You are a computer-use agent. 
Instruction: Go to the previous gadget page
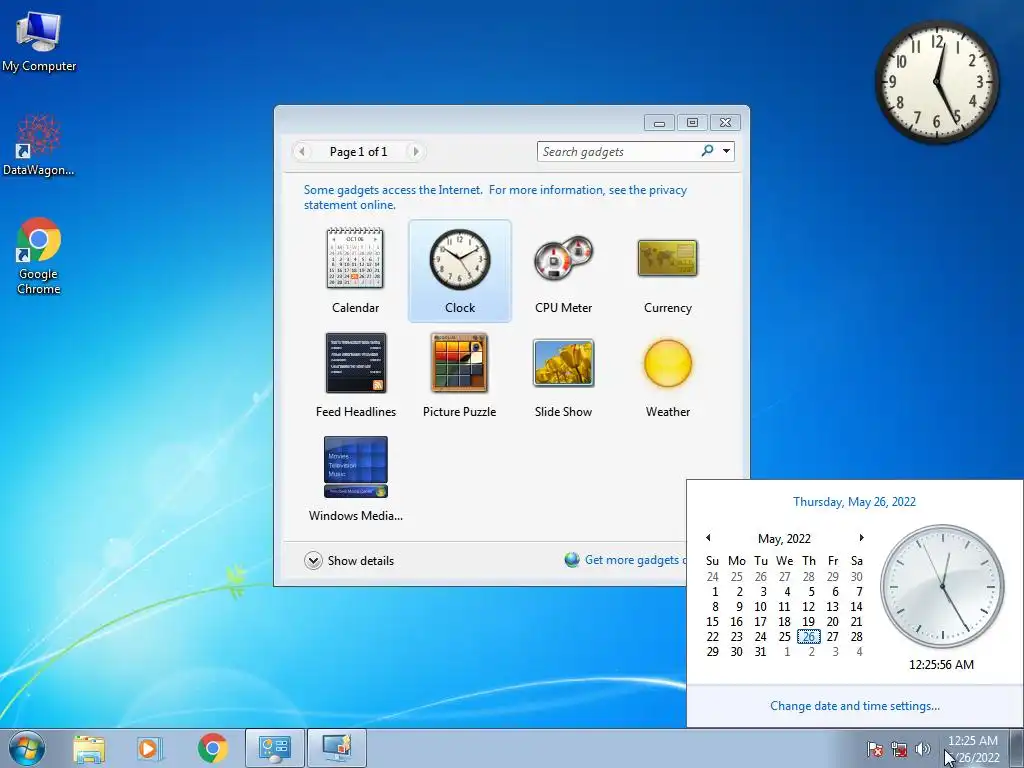tap(302, 152)
